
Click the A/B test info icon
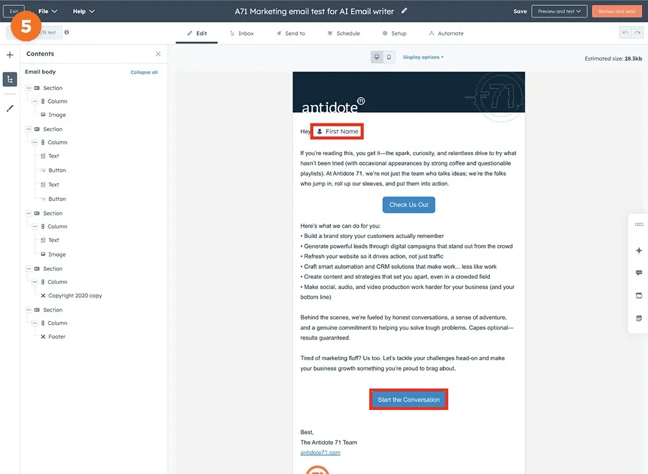point(67,32)
